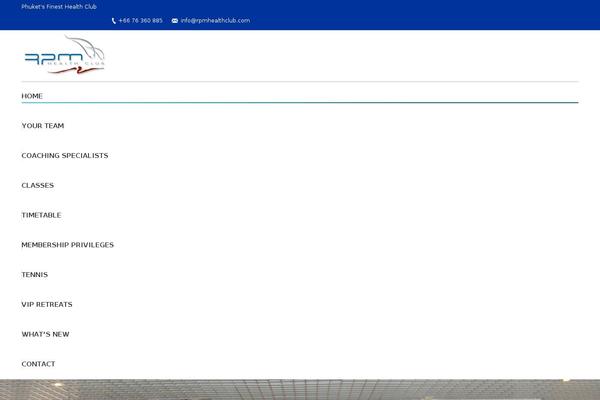This screenshot has height=400, width=600.
Task: Email info@rpmhealthclub.com
Action: coord(215,21)
